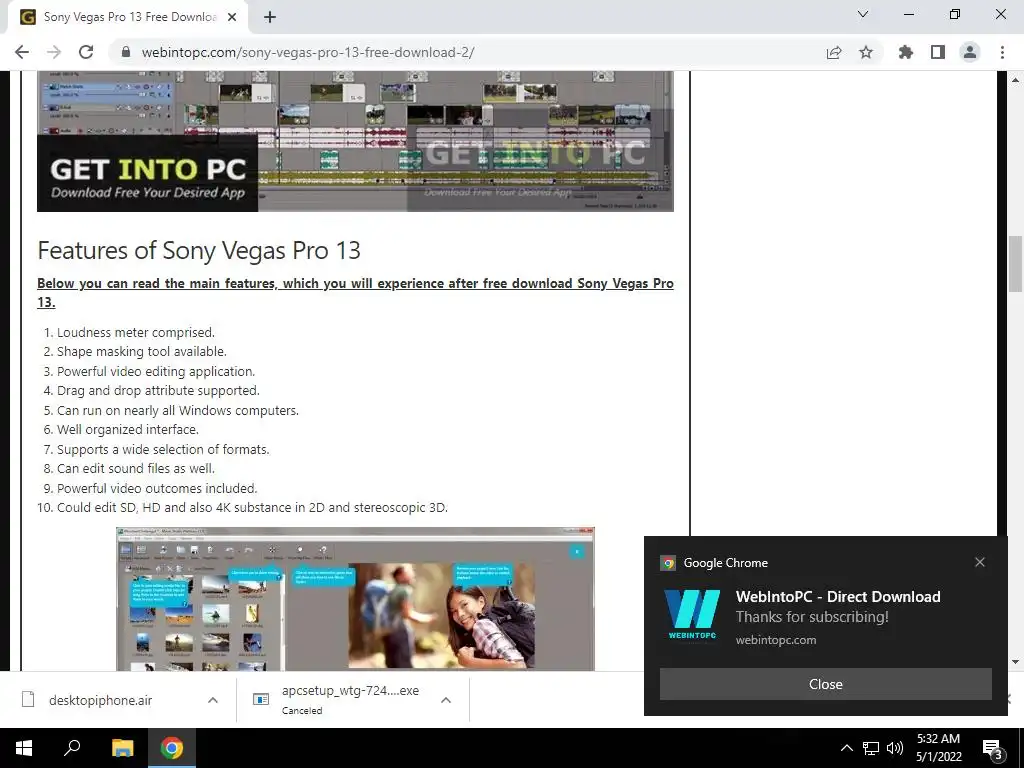Click the underlined 'Below you can read' text
This screenshot has height=768, width=1024.
[355, 293]
